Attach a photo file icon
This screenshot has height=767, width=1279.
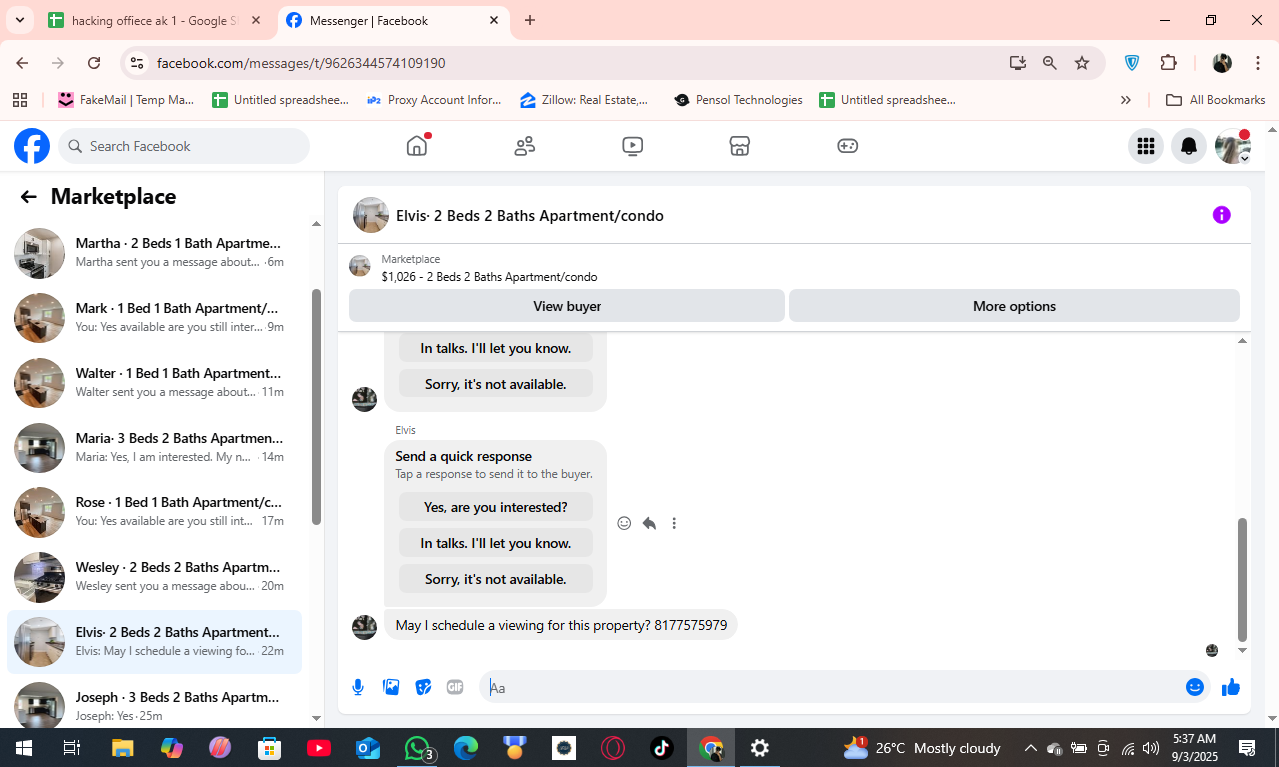coord(391,687)
